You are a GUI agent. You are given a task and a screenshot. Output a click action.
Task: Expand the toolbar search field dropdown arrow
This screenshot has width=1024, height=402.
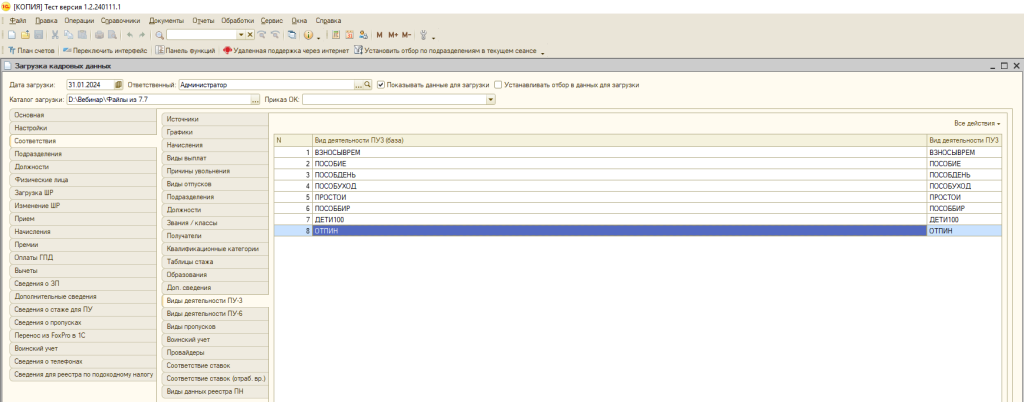point(241,34)
